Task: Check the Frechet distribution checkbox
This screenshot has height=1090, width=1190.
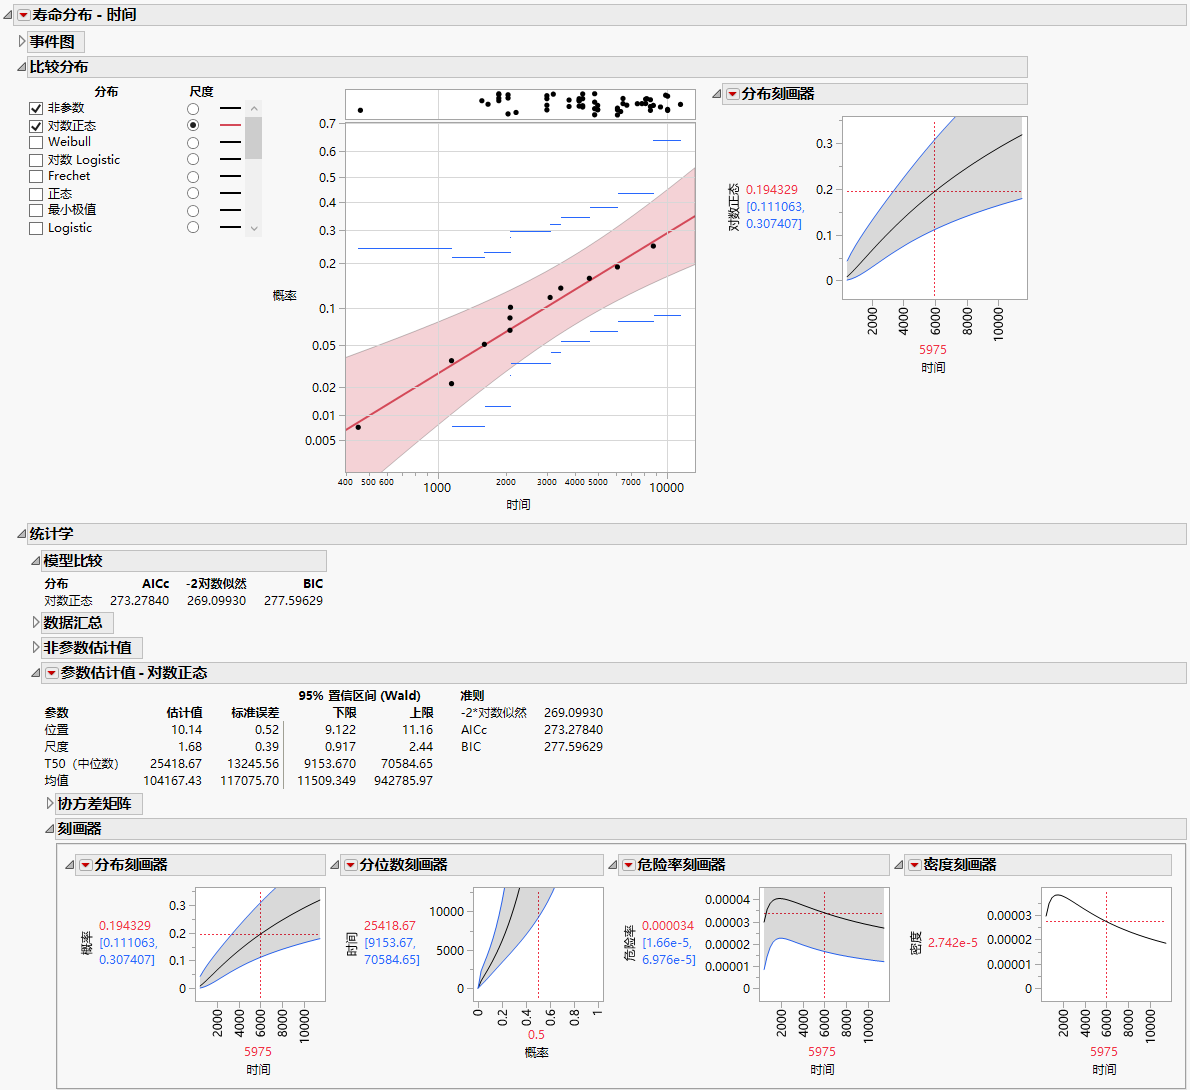Action: coord(36,176)
